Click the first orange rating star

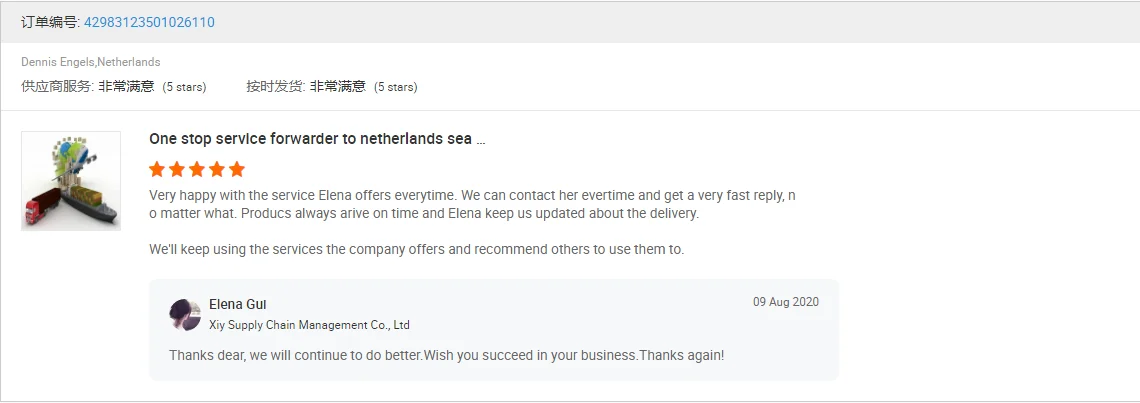[157, 169]
